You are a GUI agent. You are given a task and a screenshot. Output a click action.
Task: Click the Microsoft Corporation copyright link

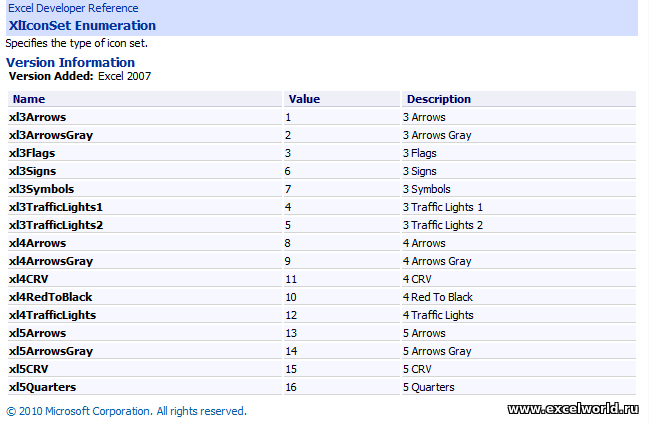(x=127, y=411)
